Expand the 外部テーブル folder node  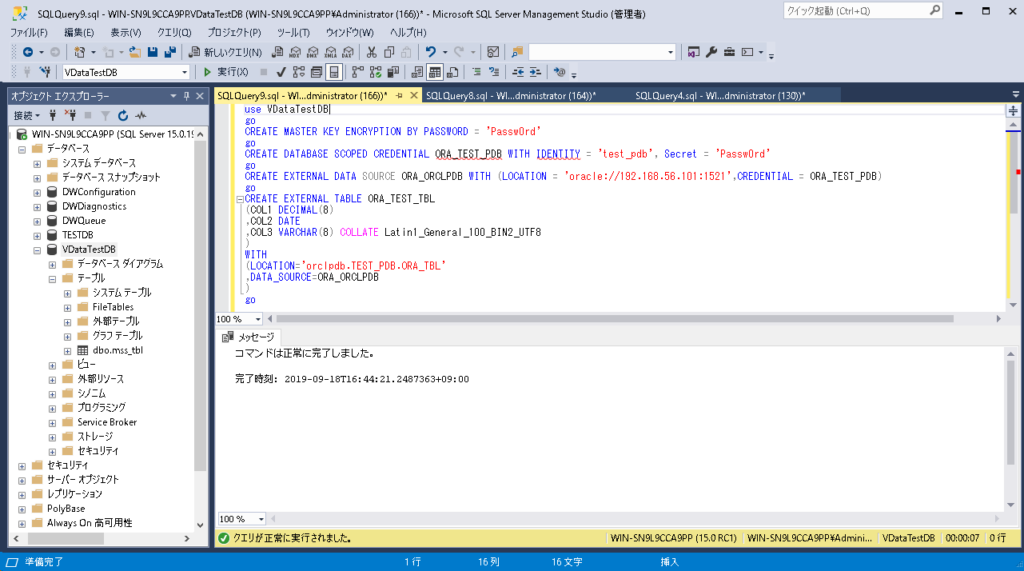click(x=68, y=321)
